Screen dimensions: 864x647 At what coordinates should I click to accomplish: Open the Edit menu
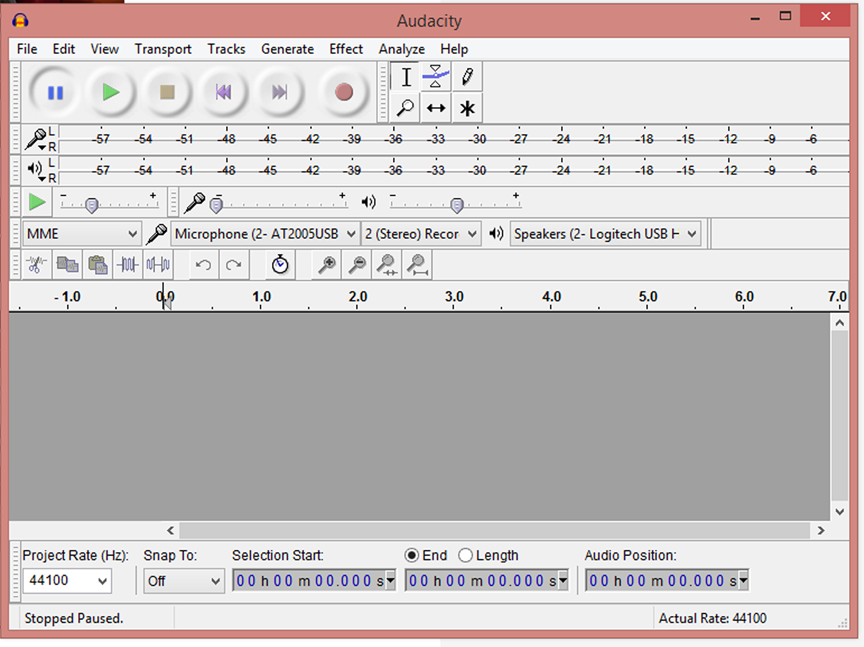tap(64, 49)
